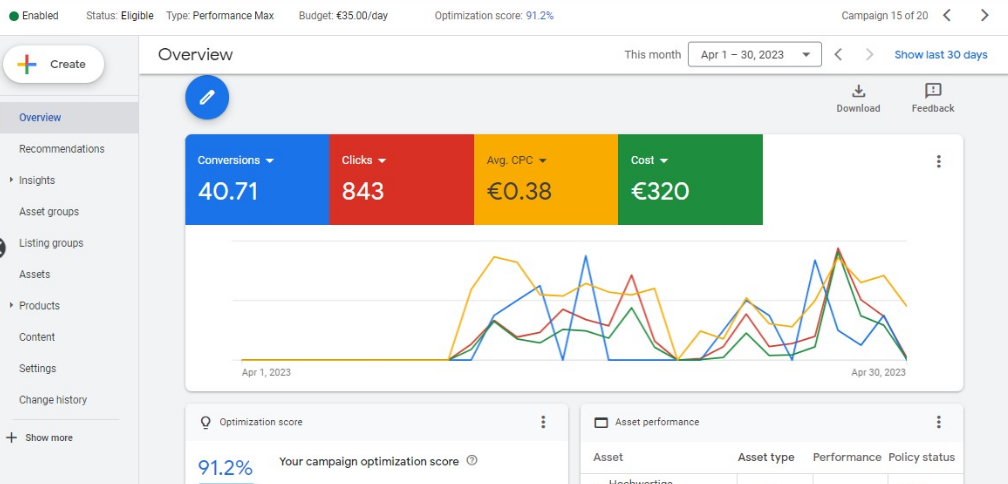The height and width of the screenshot is (484, 1008).
Task: Click the Asset type column header
Action: pos(766,458)
